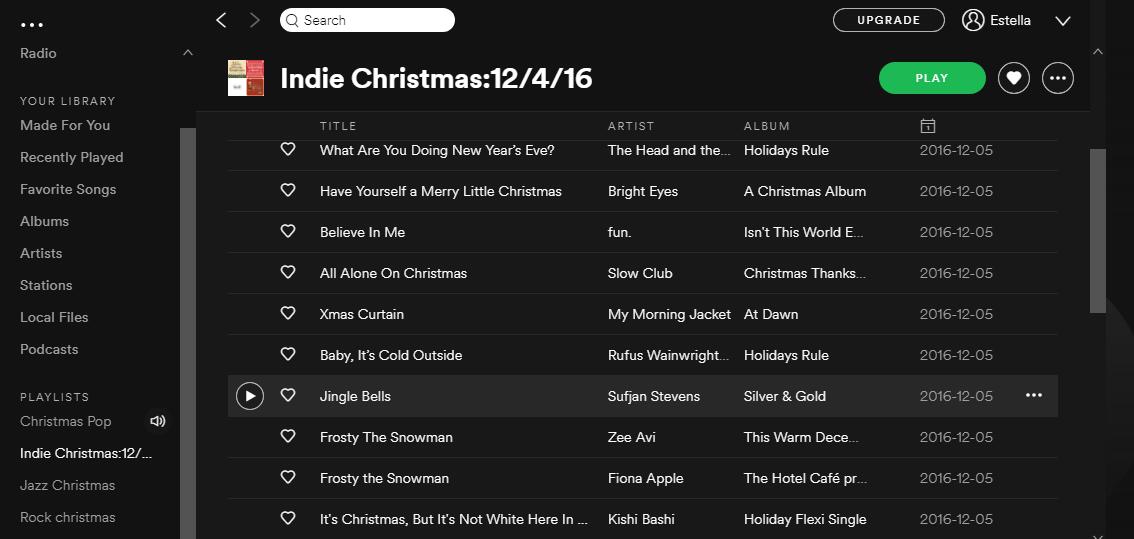This screenshot has width=1134, height=539.
Task: Collapse the sidebar section beside Radio
Action: [x=187, y=53]
